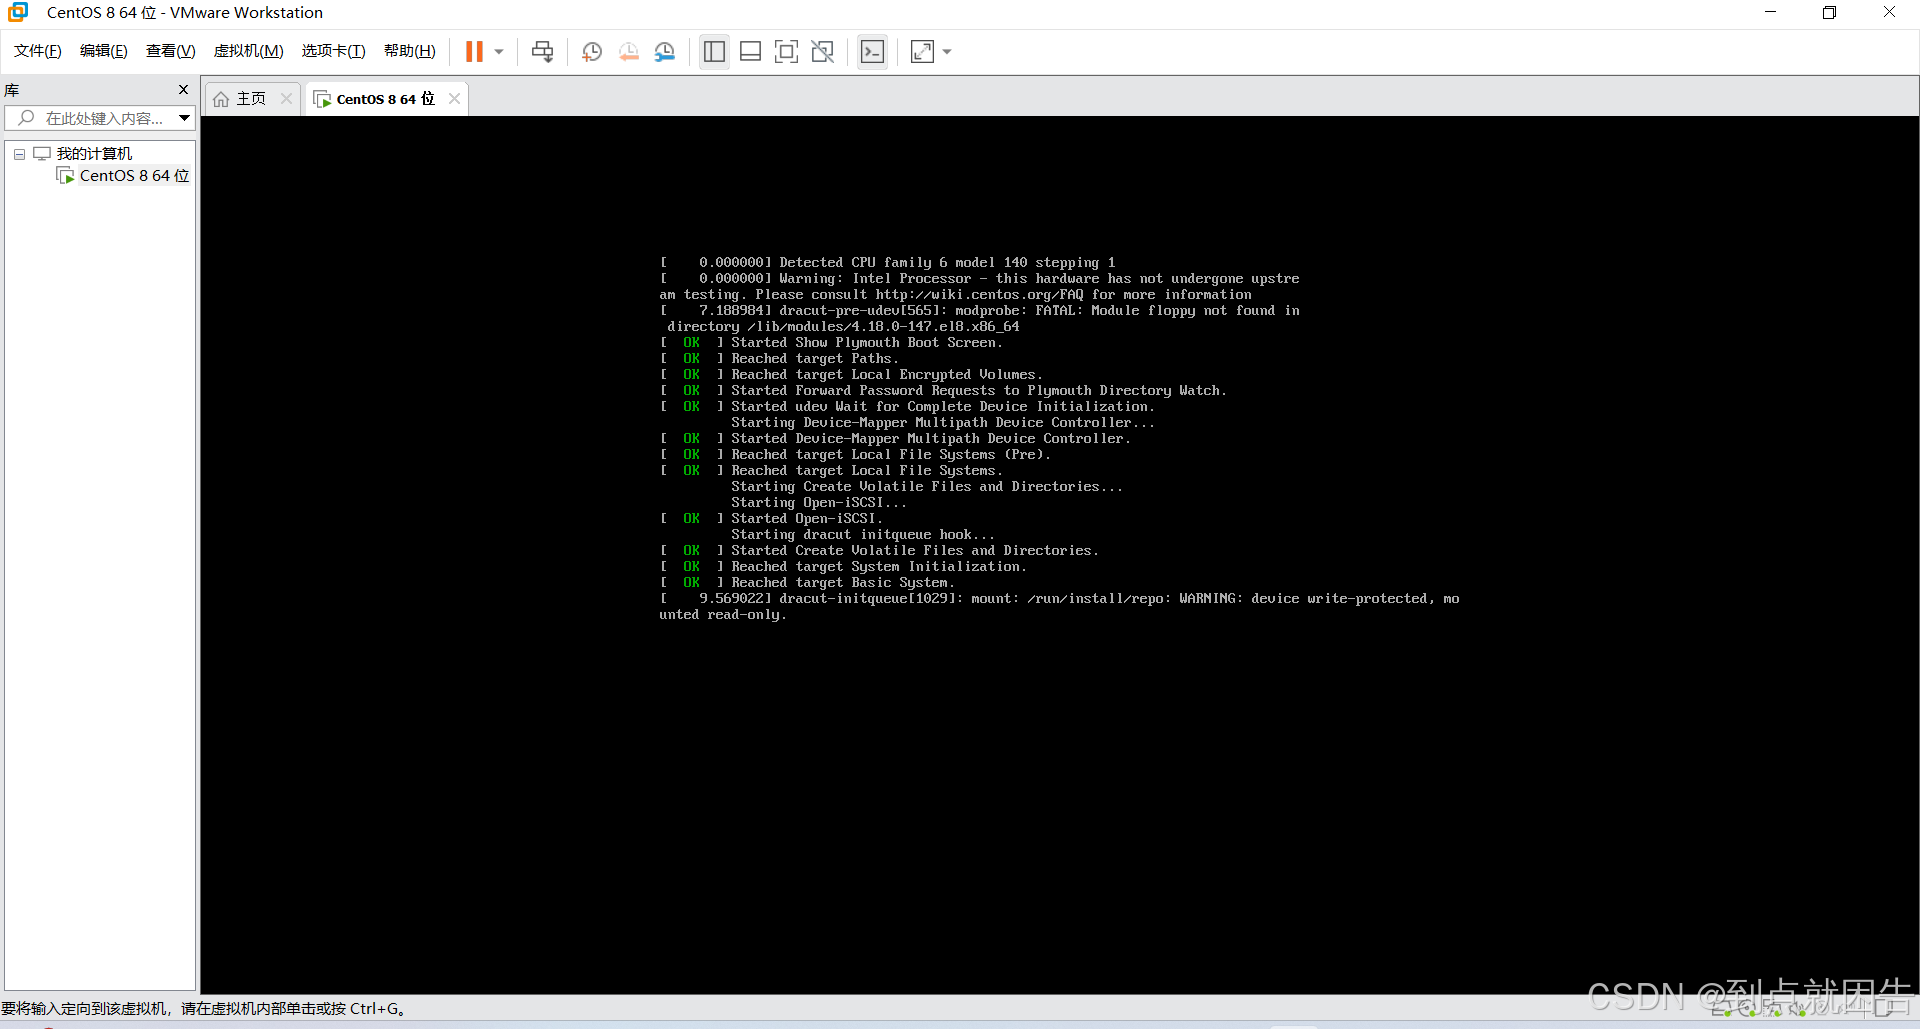Click the stretch guest display icon
The image size is (1920, 1029).
(922, 52)
